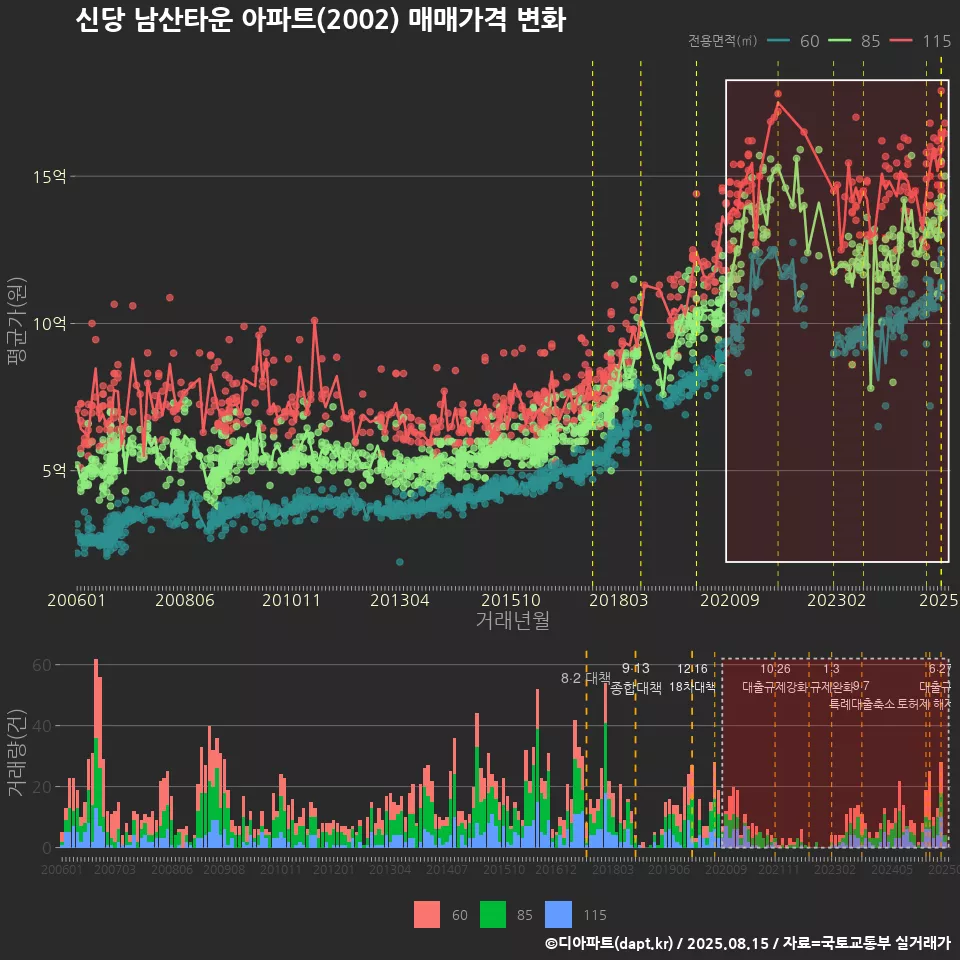Click the 10억 y-axis label

pos(50,323)
